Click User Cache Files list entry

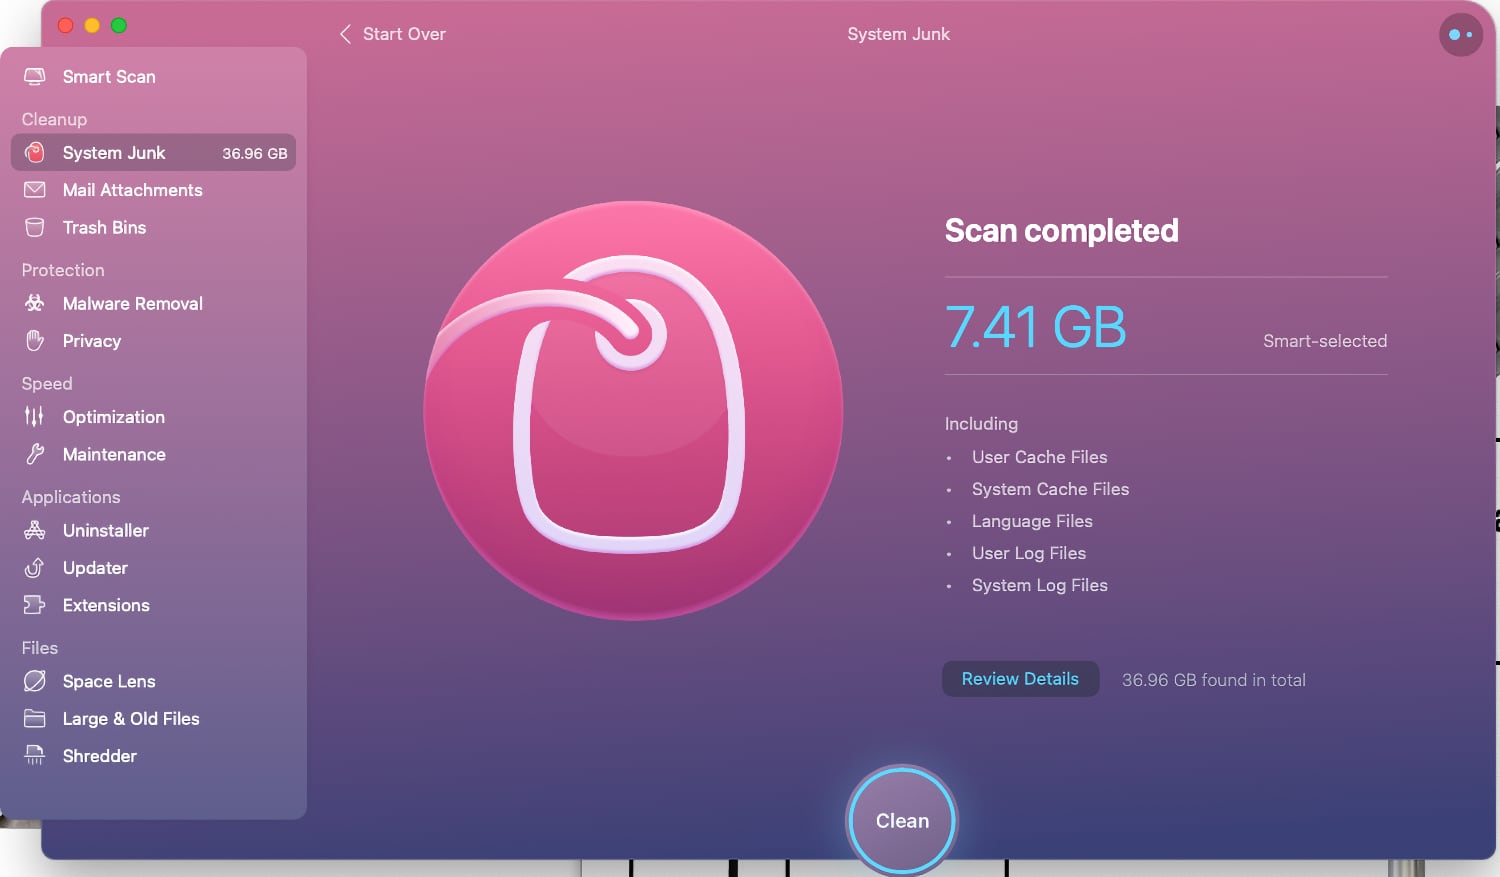click(x=1040, y=457)
